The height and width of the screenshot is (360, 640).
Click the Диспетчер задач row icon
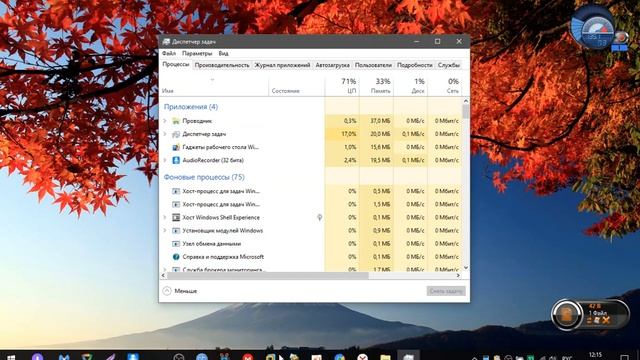(x=176, y=134)
